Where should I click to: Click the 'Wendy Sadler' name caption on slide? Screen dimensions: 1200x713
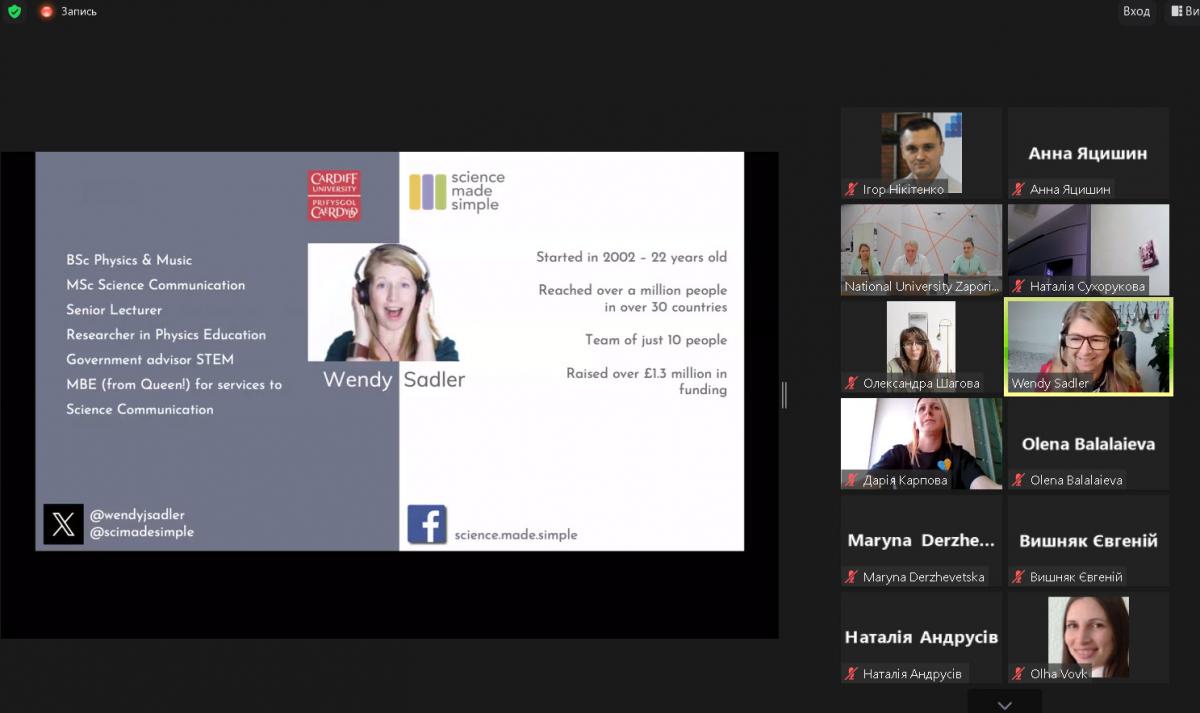(x=394, y=380)
